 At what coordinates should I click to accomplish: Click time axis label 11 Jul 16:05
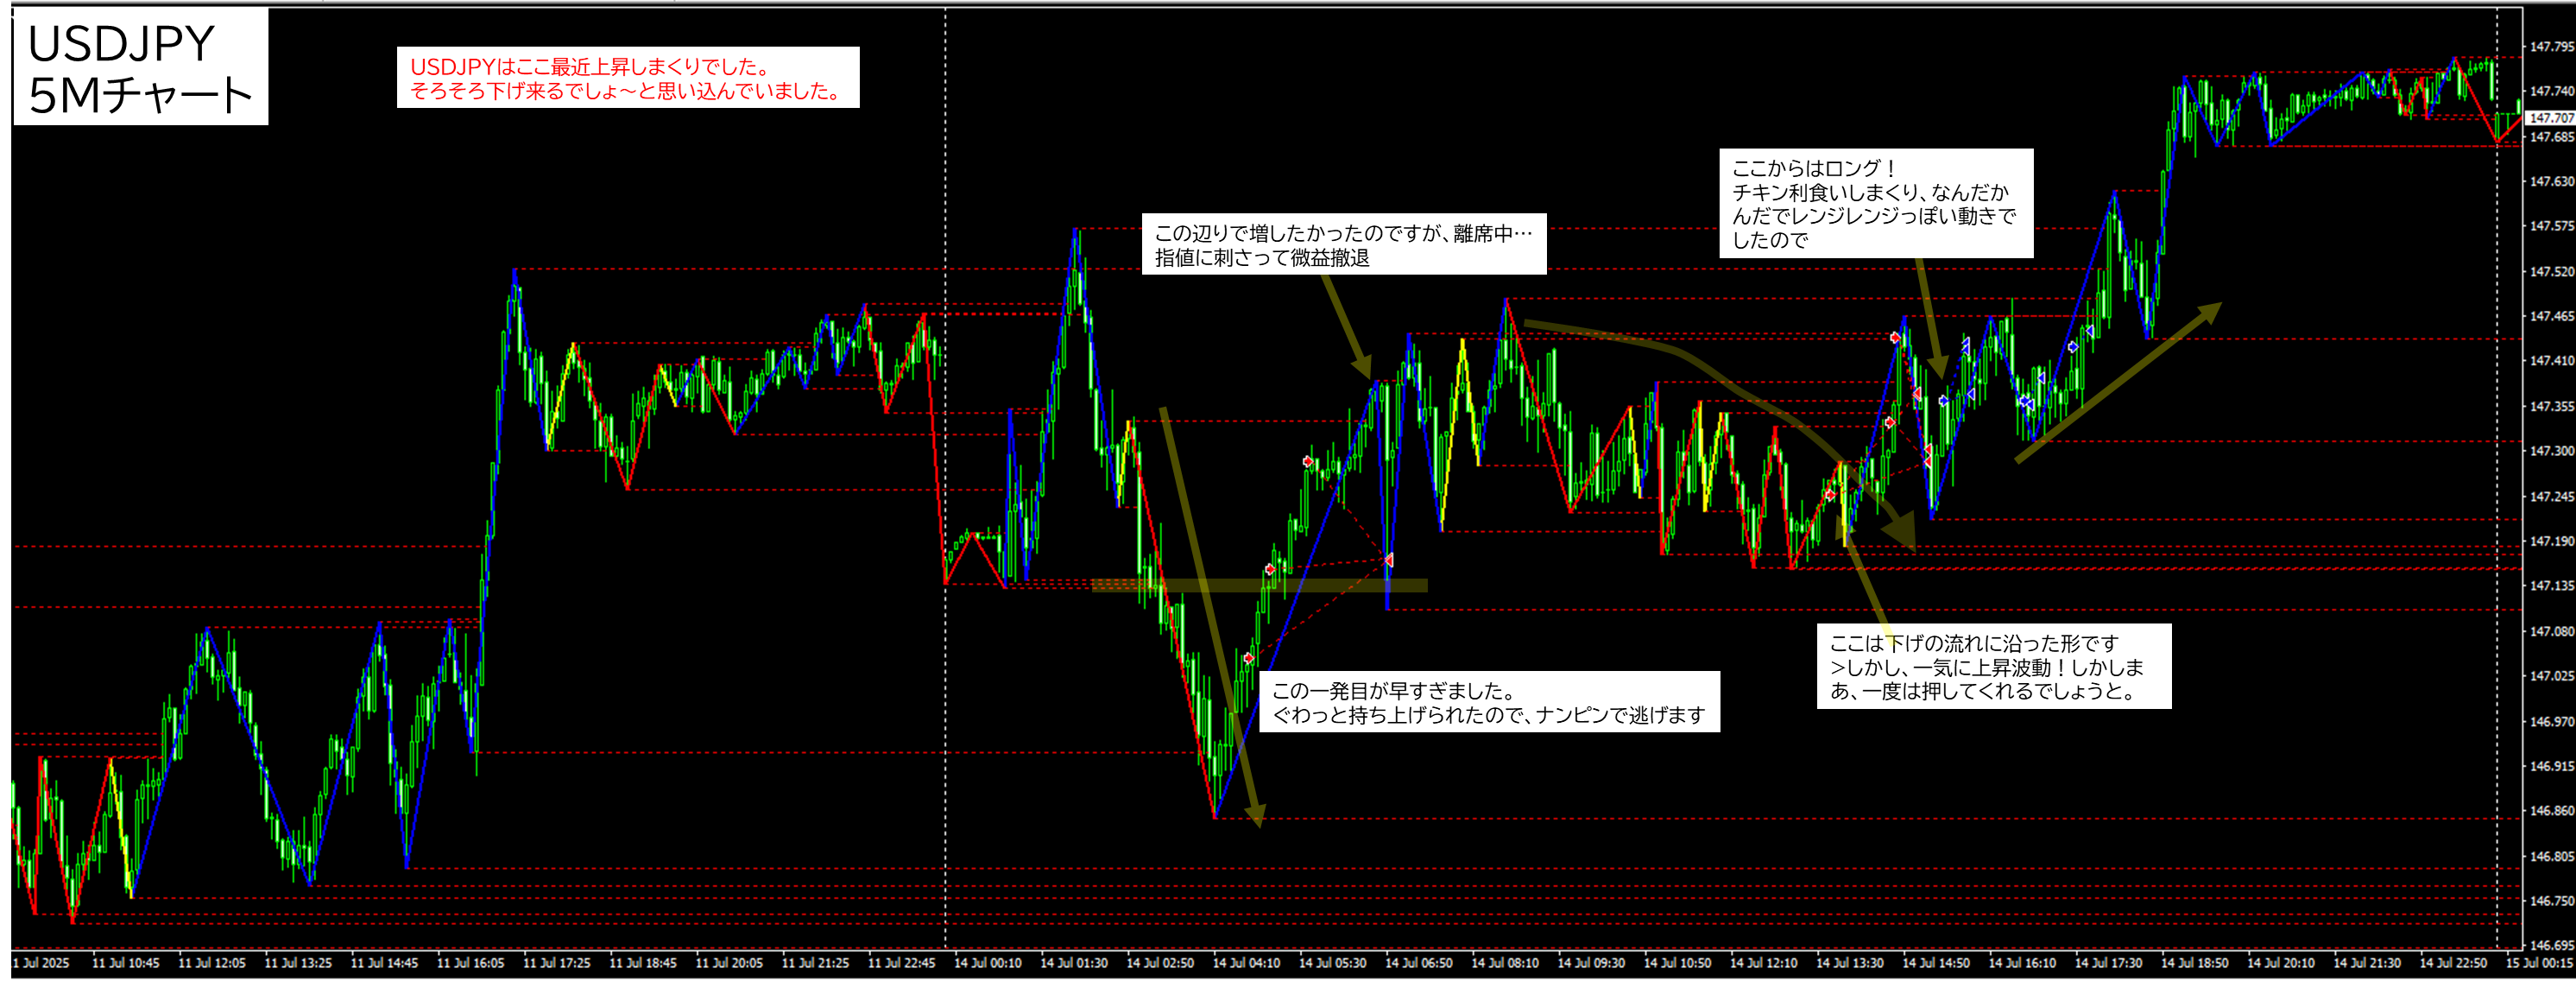coord(470,963)
